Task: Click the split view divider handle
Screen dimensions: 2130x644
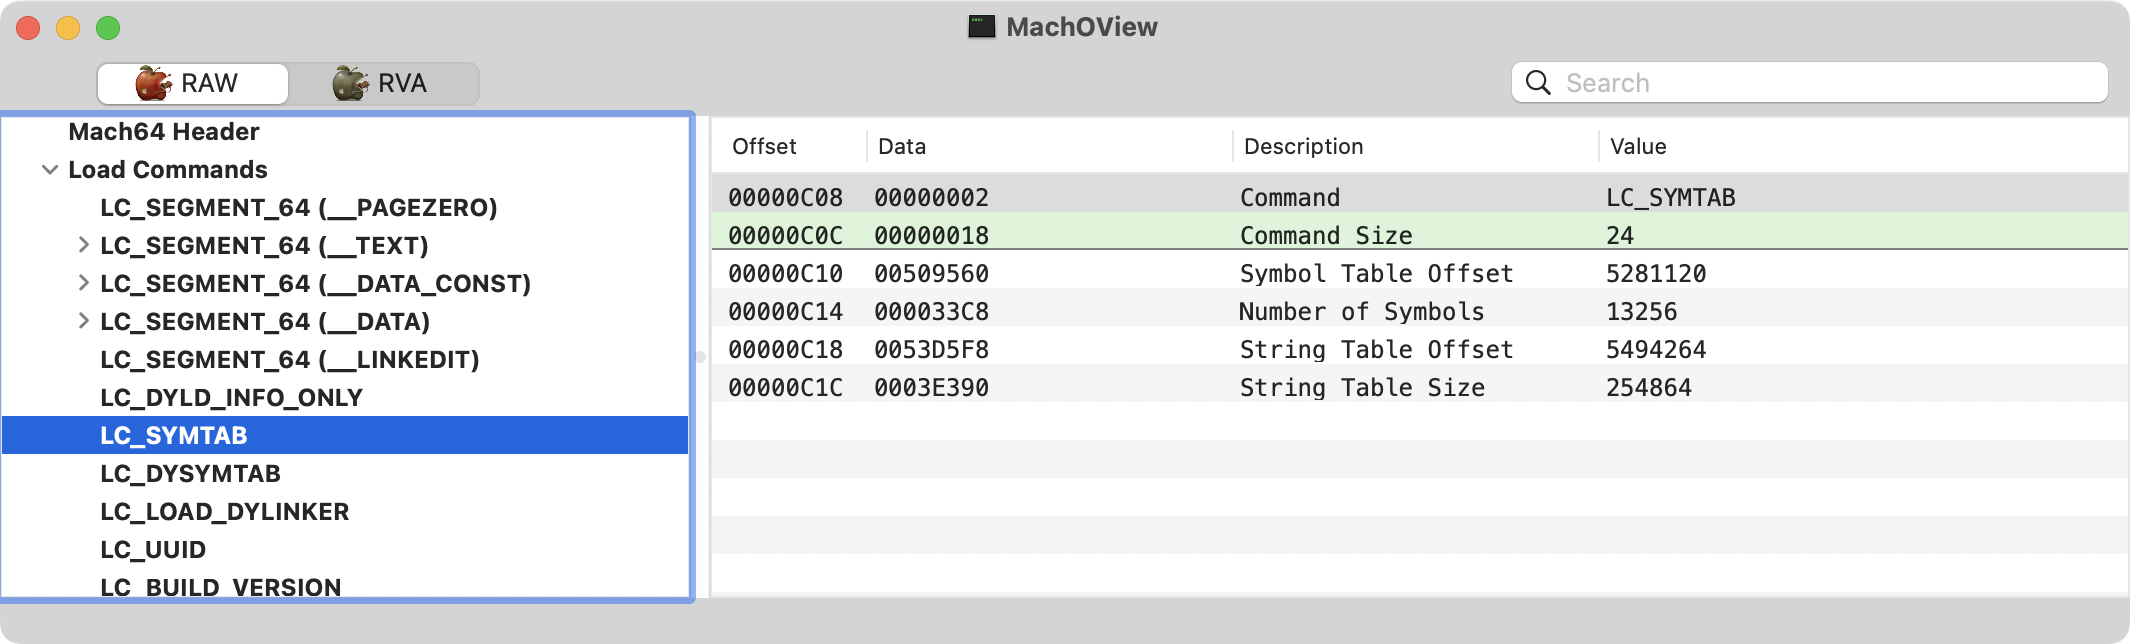Action: click(700, 357)
